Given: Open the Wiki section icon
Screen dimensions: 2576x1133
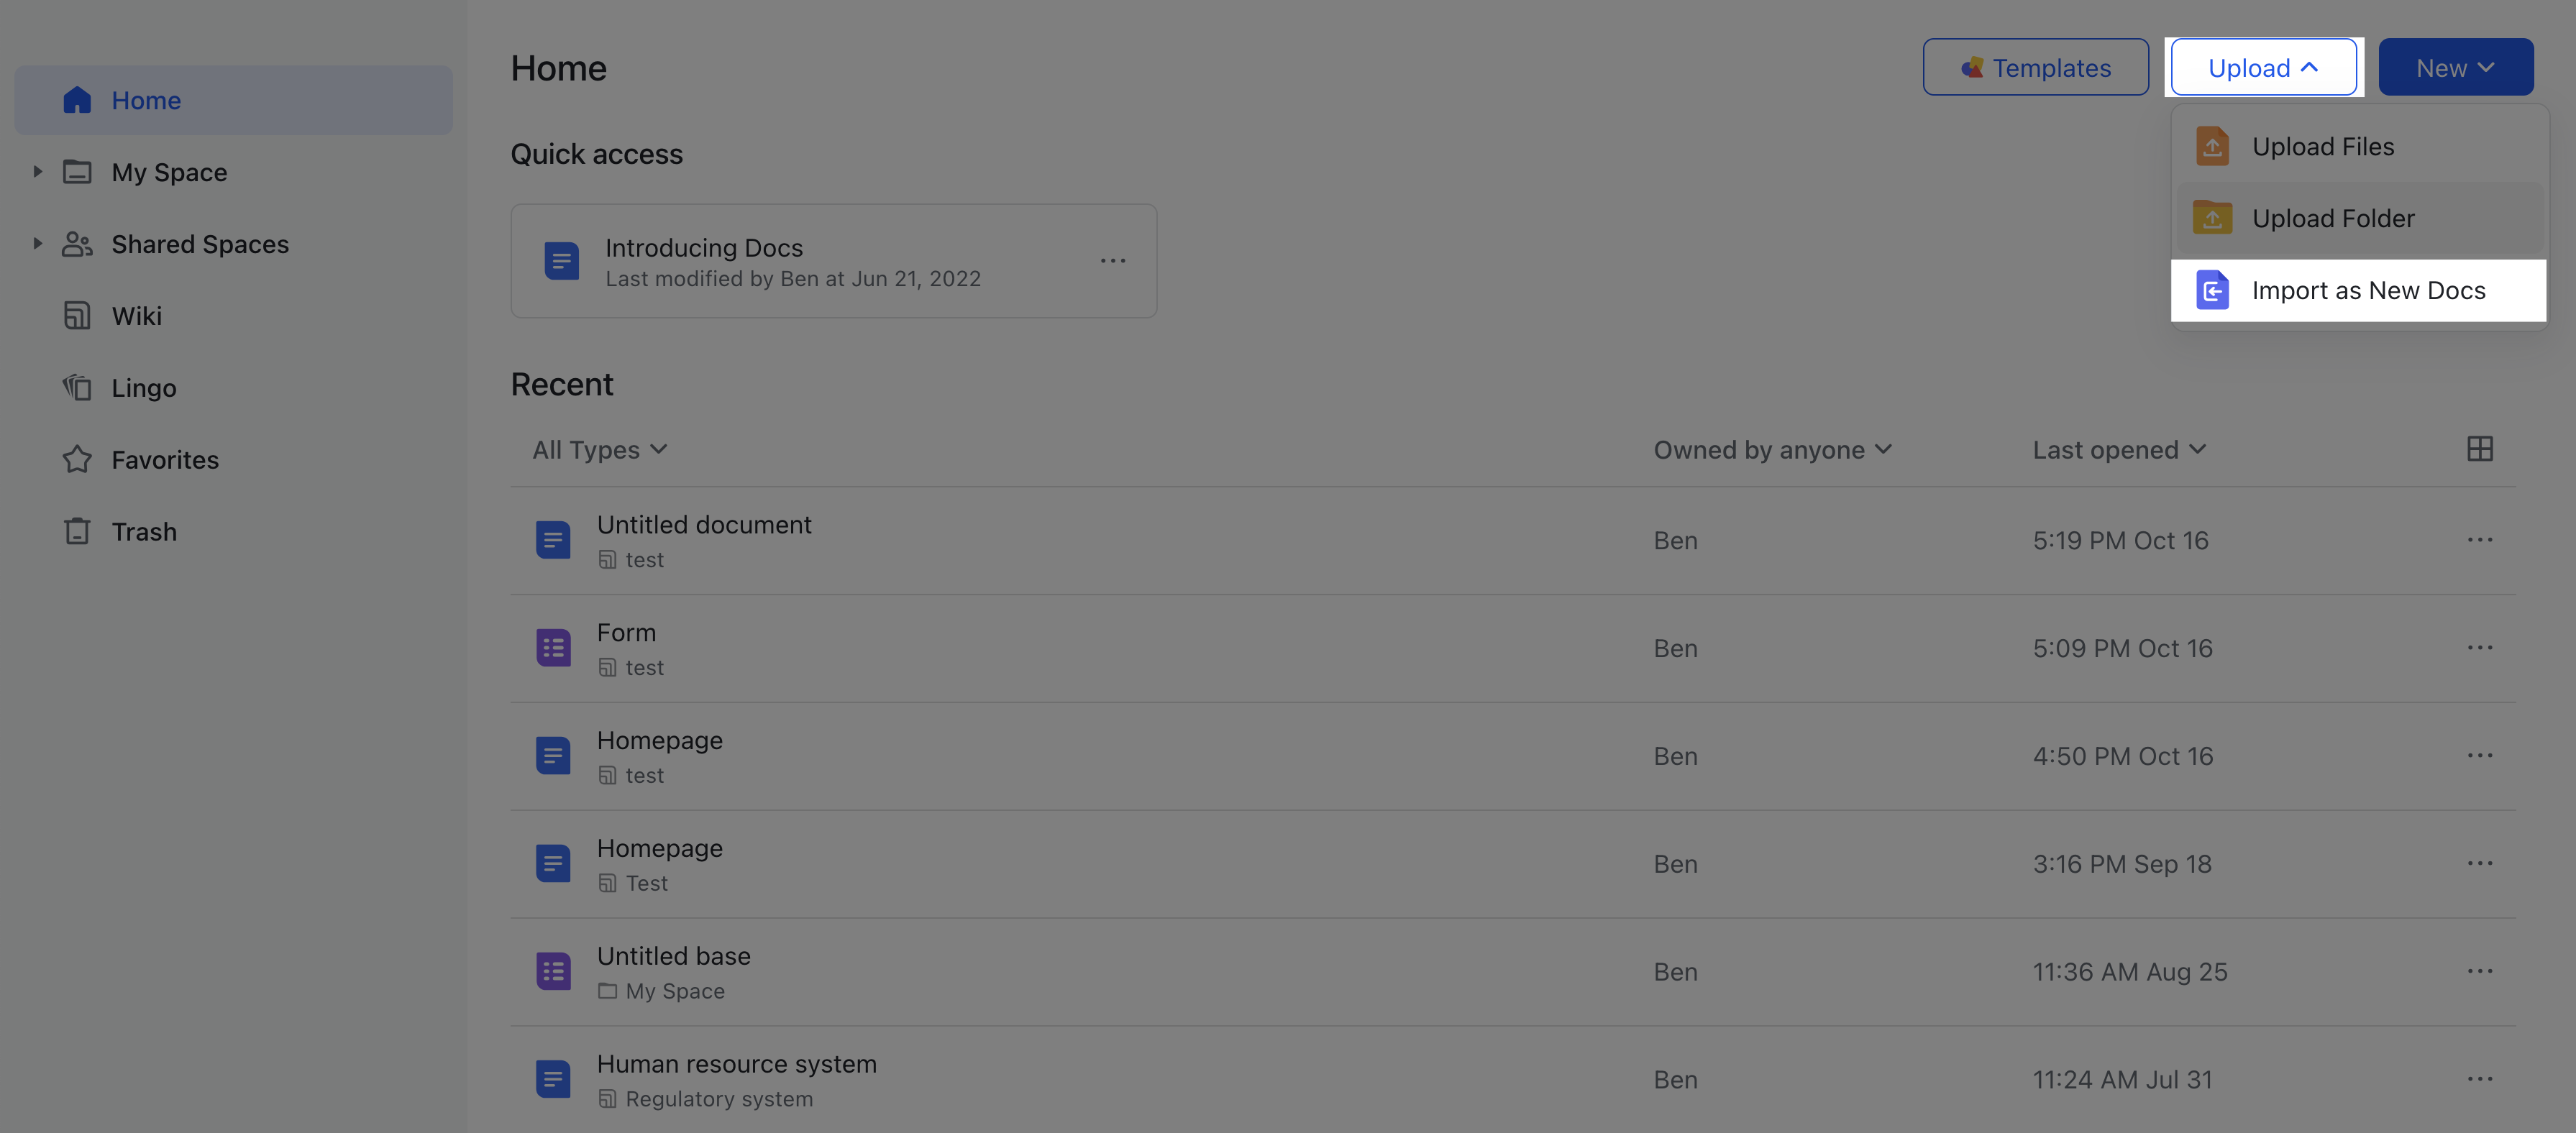Looking at the screenshot, I should click(78, 315).
